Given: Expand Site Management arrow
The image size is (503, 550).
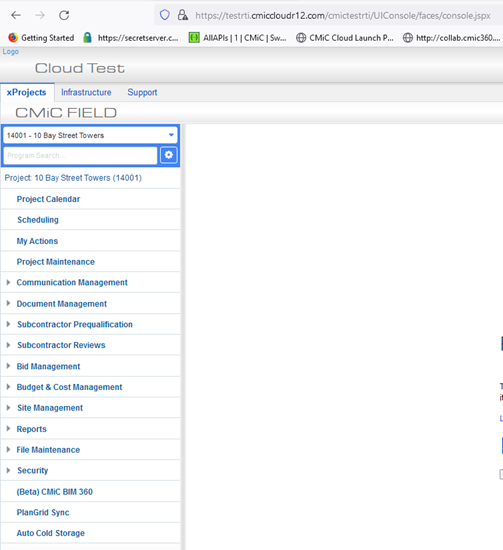Looking at the screenshot, I should (x=8, y=408).
